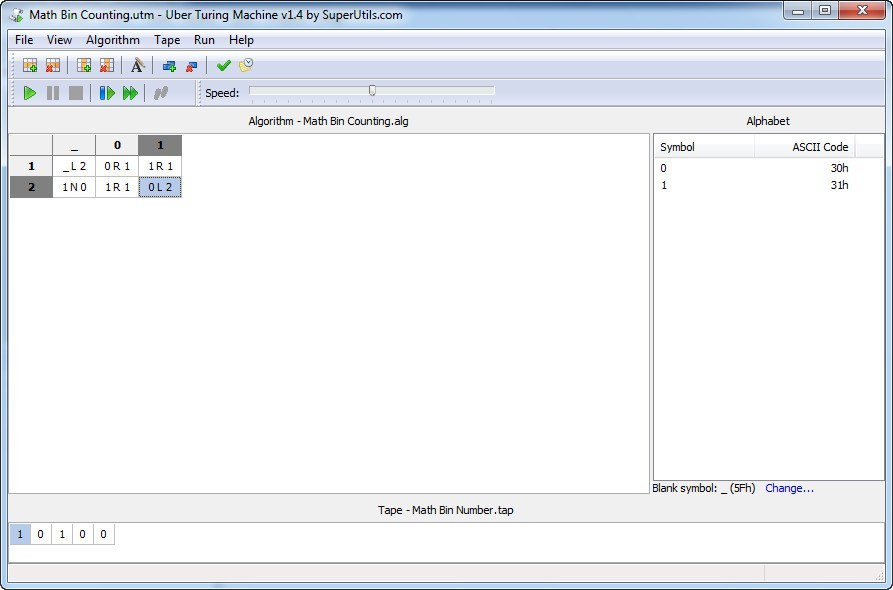Open the Run menu
The image size is (893, 590).
click(x=203, y=40)
